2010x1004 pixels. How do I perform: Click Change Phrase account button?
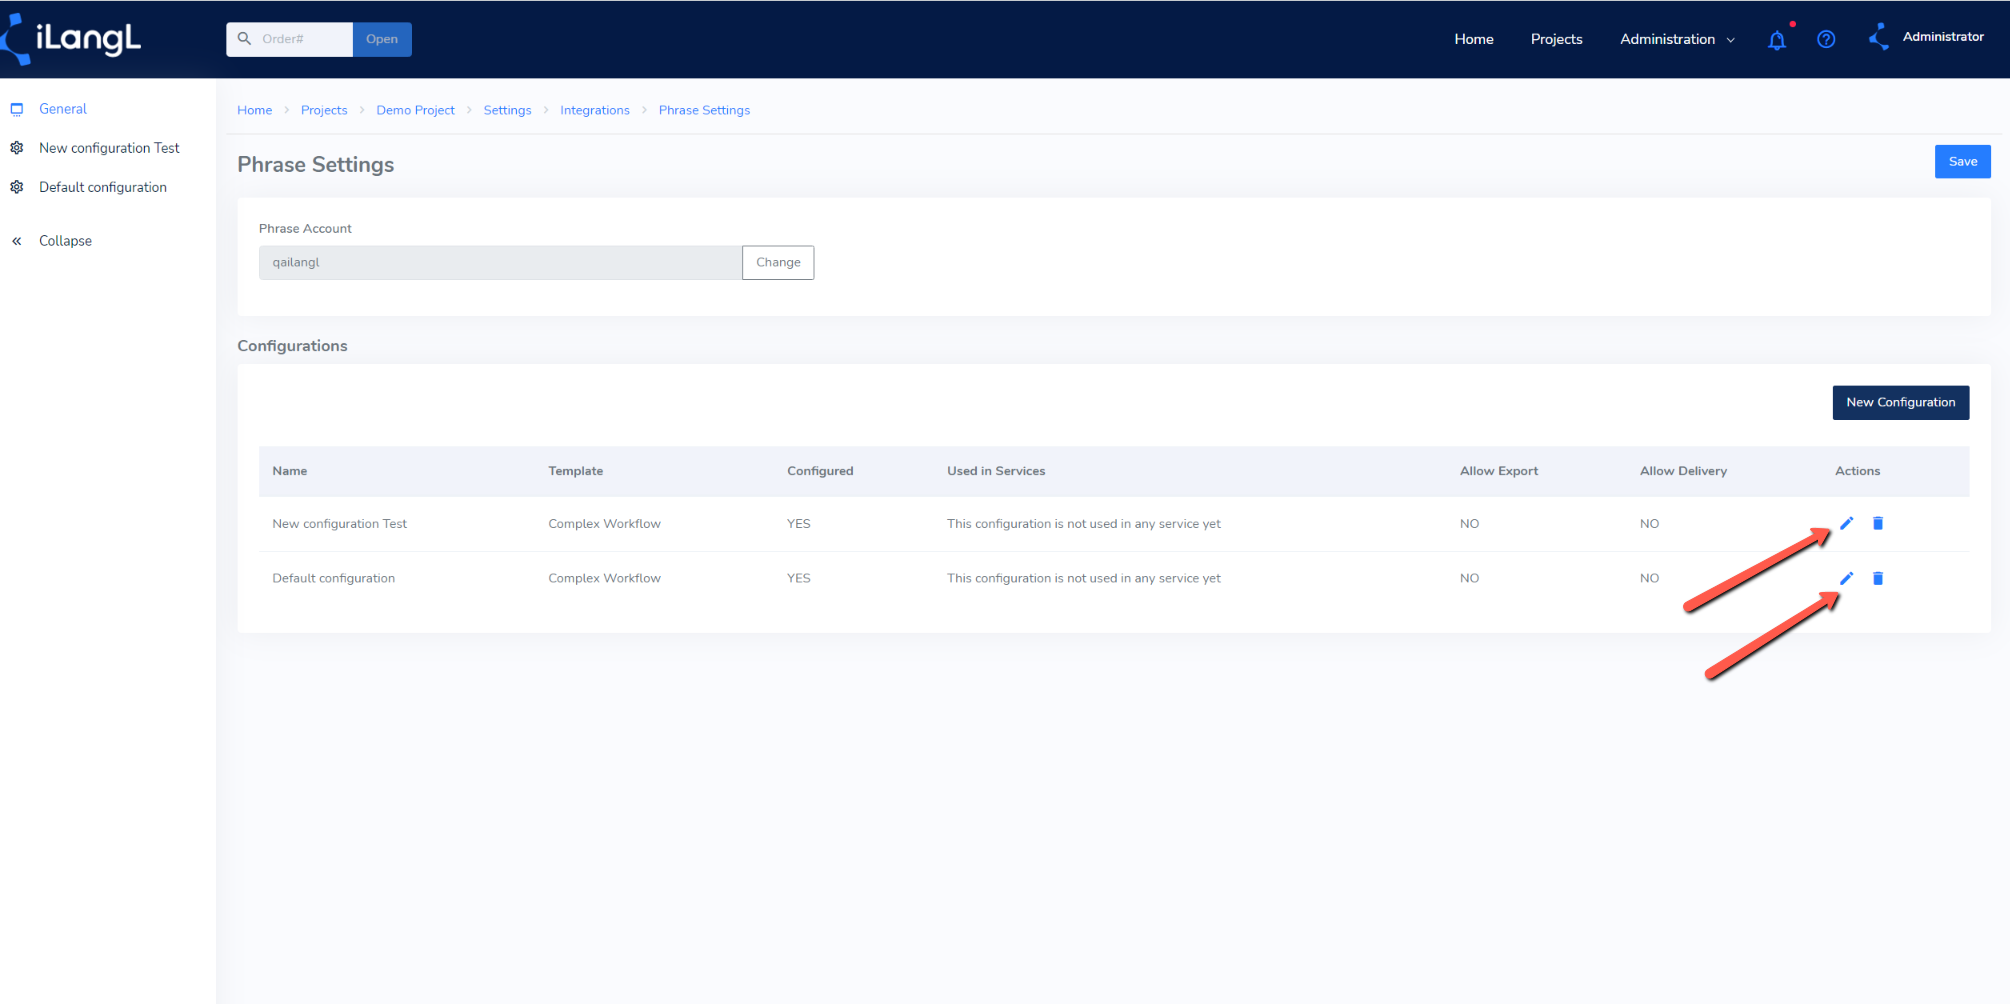pyautogui.click(x=778, y=262)
